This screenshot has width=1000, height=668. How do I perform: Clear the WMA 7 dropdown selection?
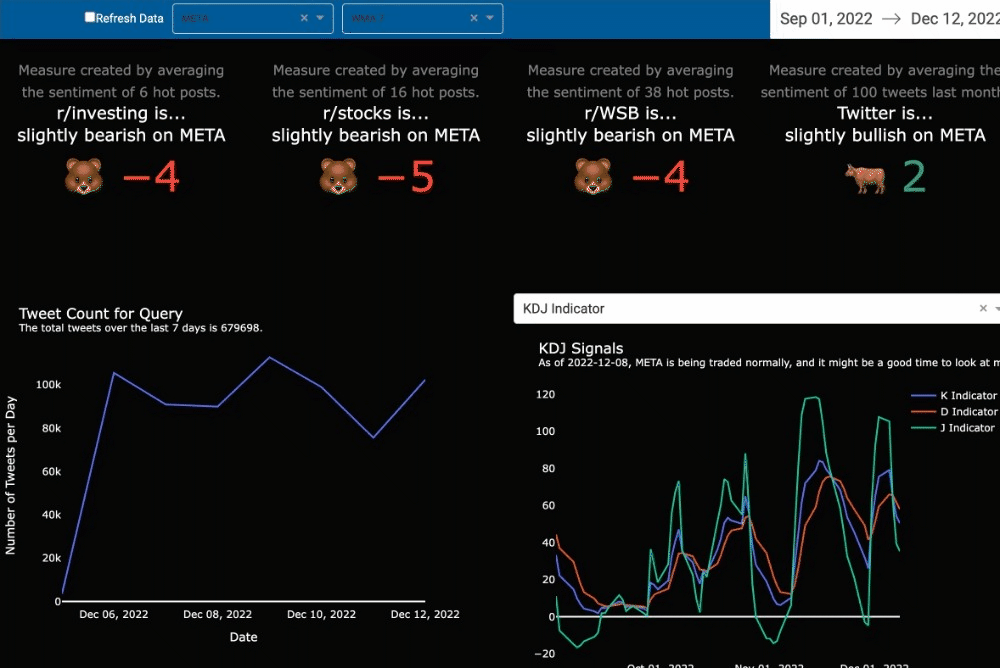click(474, 18)
